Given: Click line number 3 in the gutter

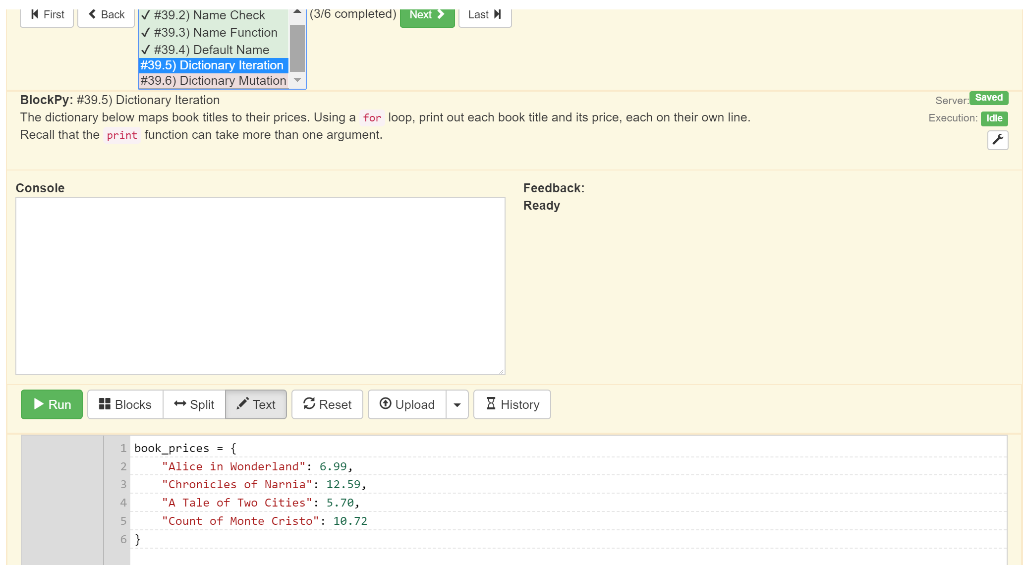Looking at the screenshot, I should coord(123,485).
